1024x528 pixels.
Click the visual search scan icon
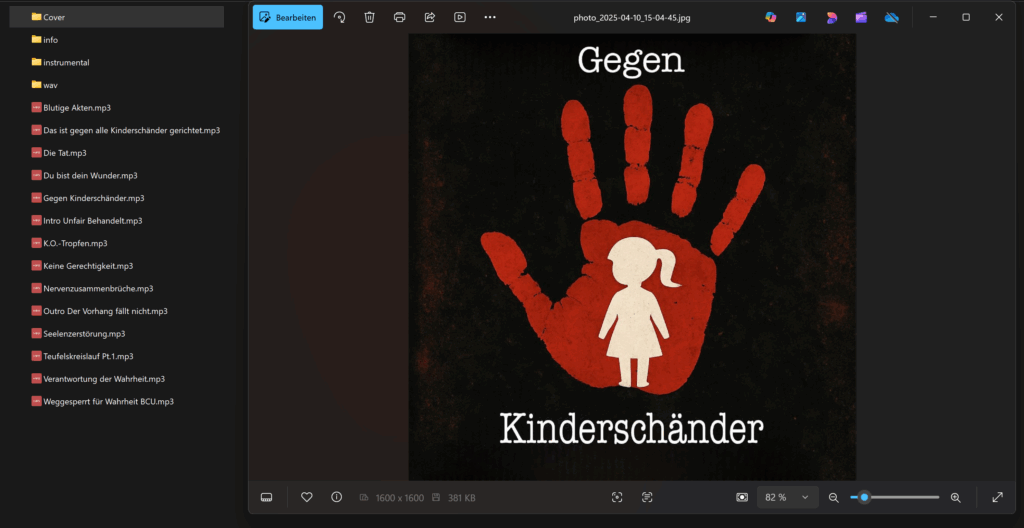617,497
